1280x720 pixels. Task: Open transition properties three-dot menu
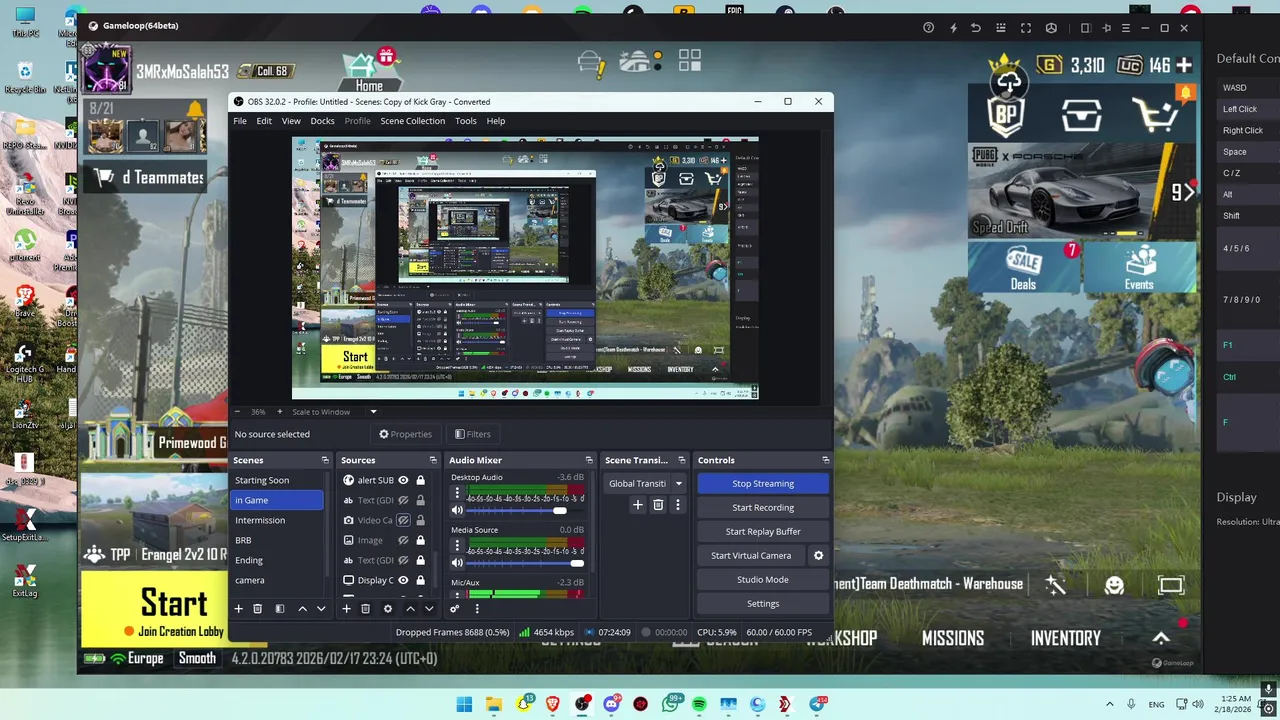pyautogui.click(x=677, y=505)
